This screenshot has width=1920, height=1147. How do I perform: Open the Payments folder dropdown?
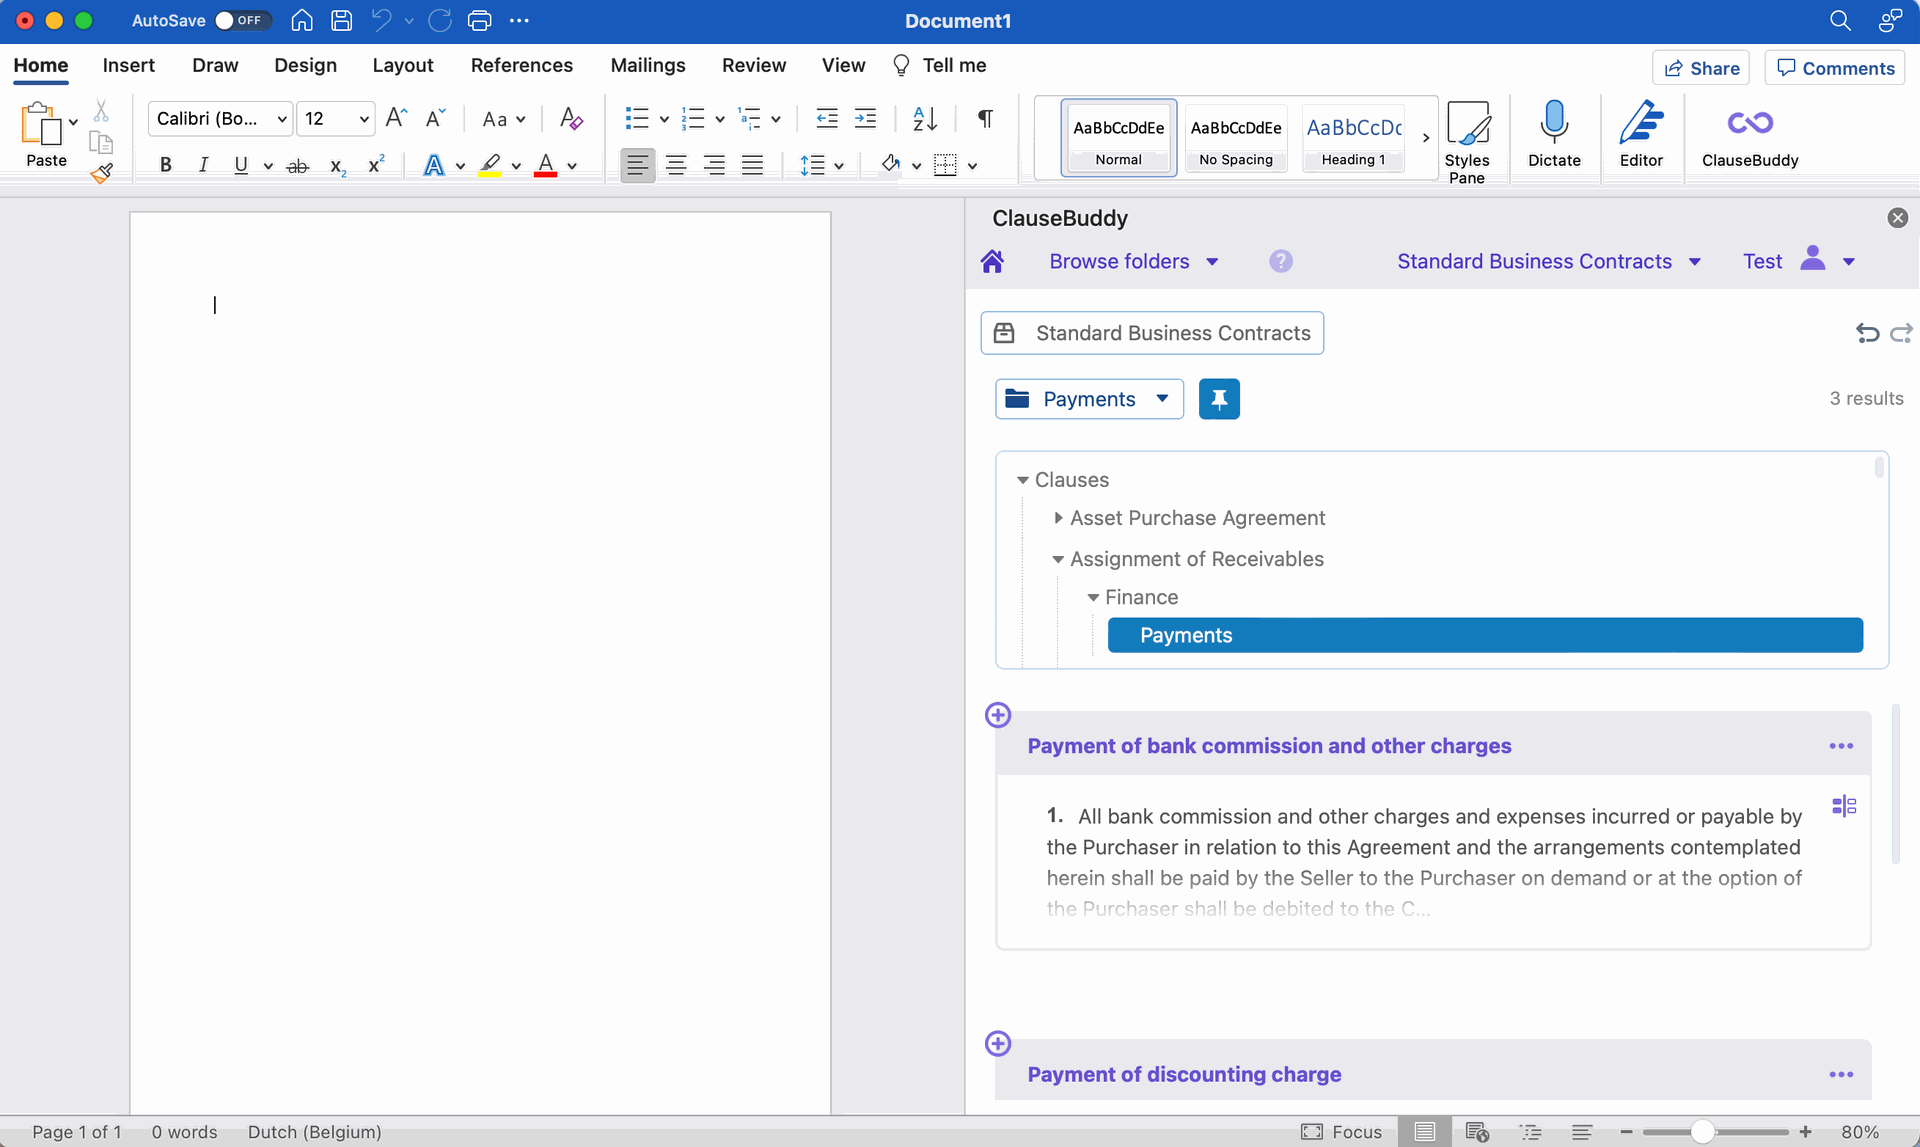click(x=1089, y=399)
